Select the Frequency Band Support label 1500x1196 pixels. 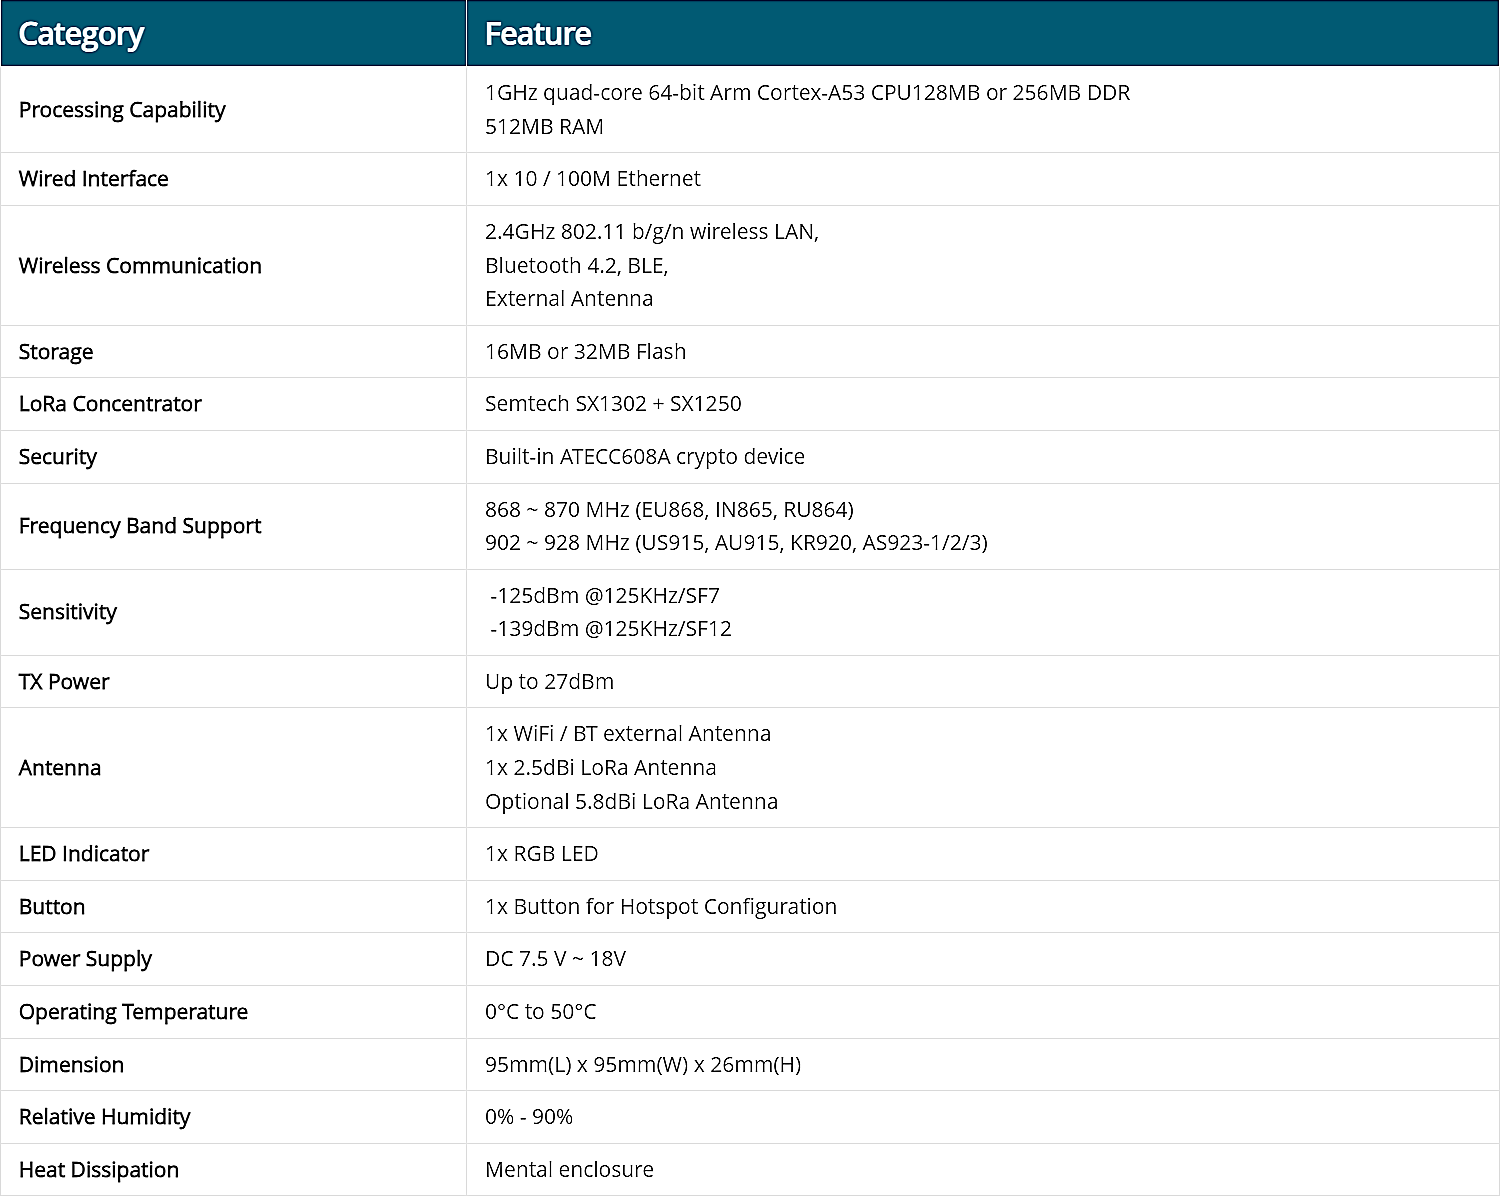140,526
